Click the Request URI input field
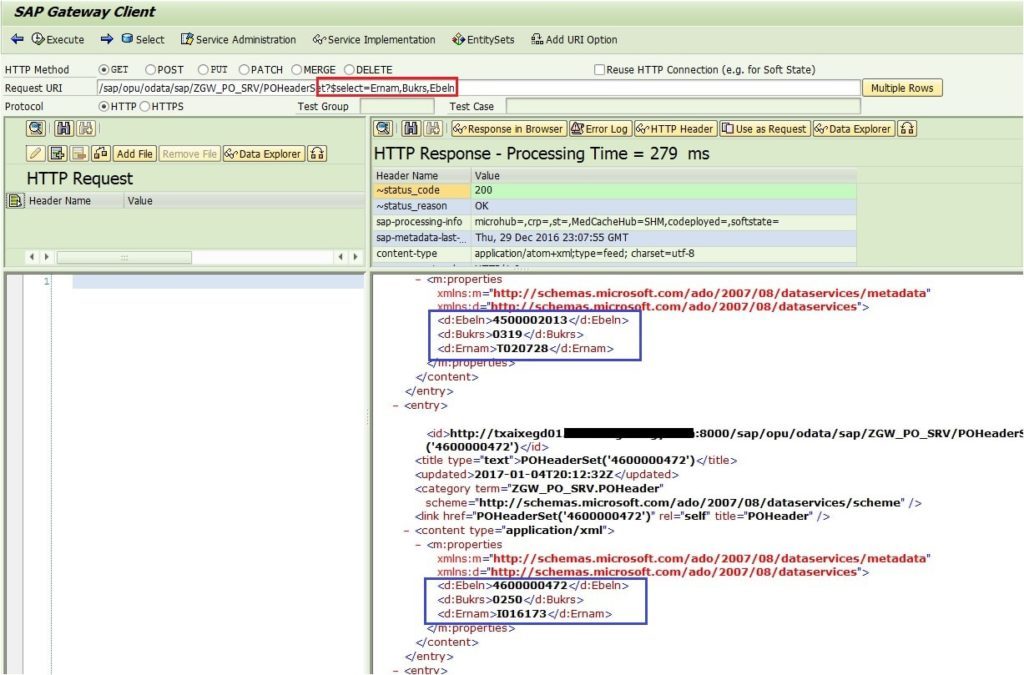 478,87
